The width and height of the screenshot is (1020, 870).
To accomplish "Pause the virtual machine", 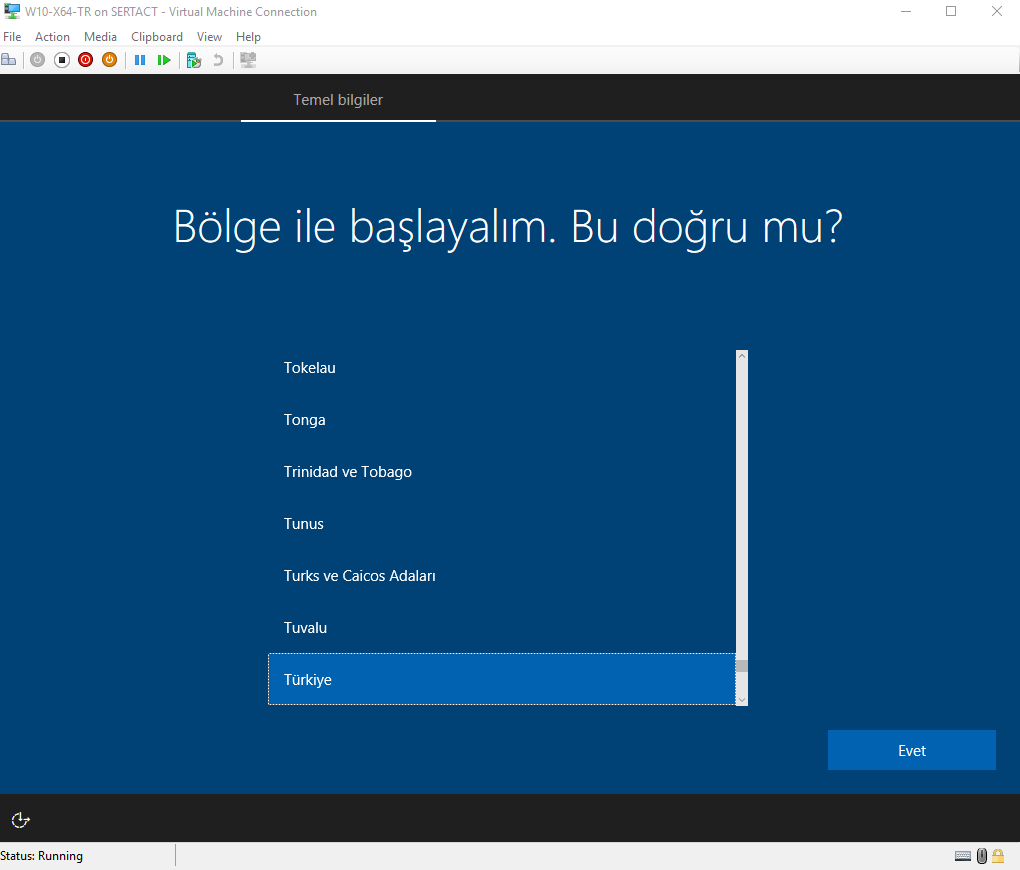I will 140,60.
